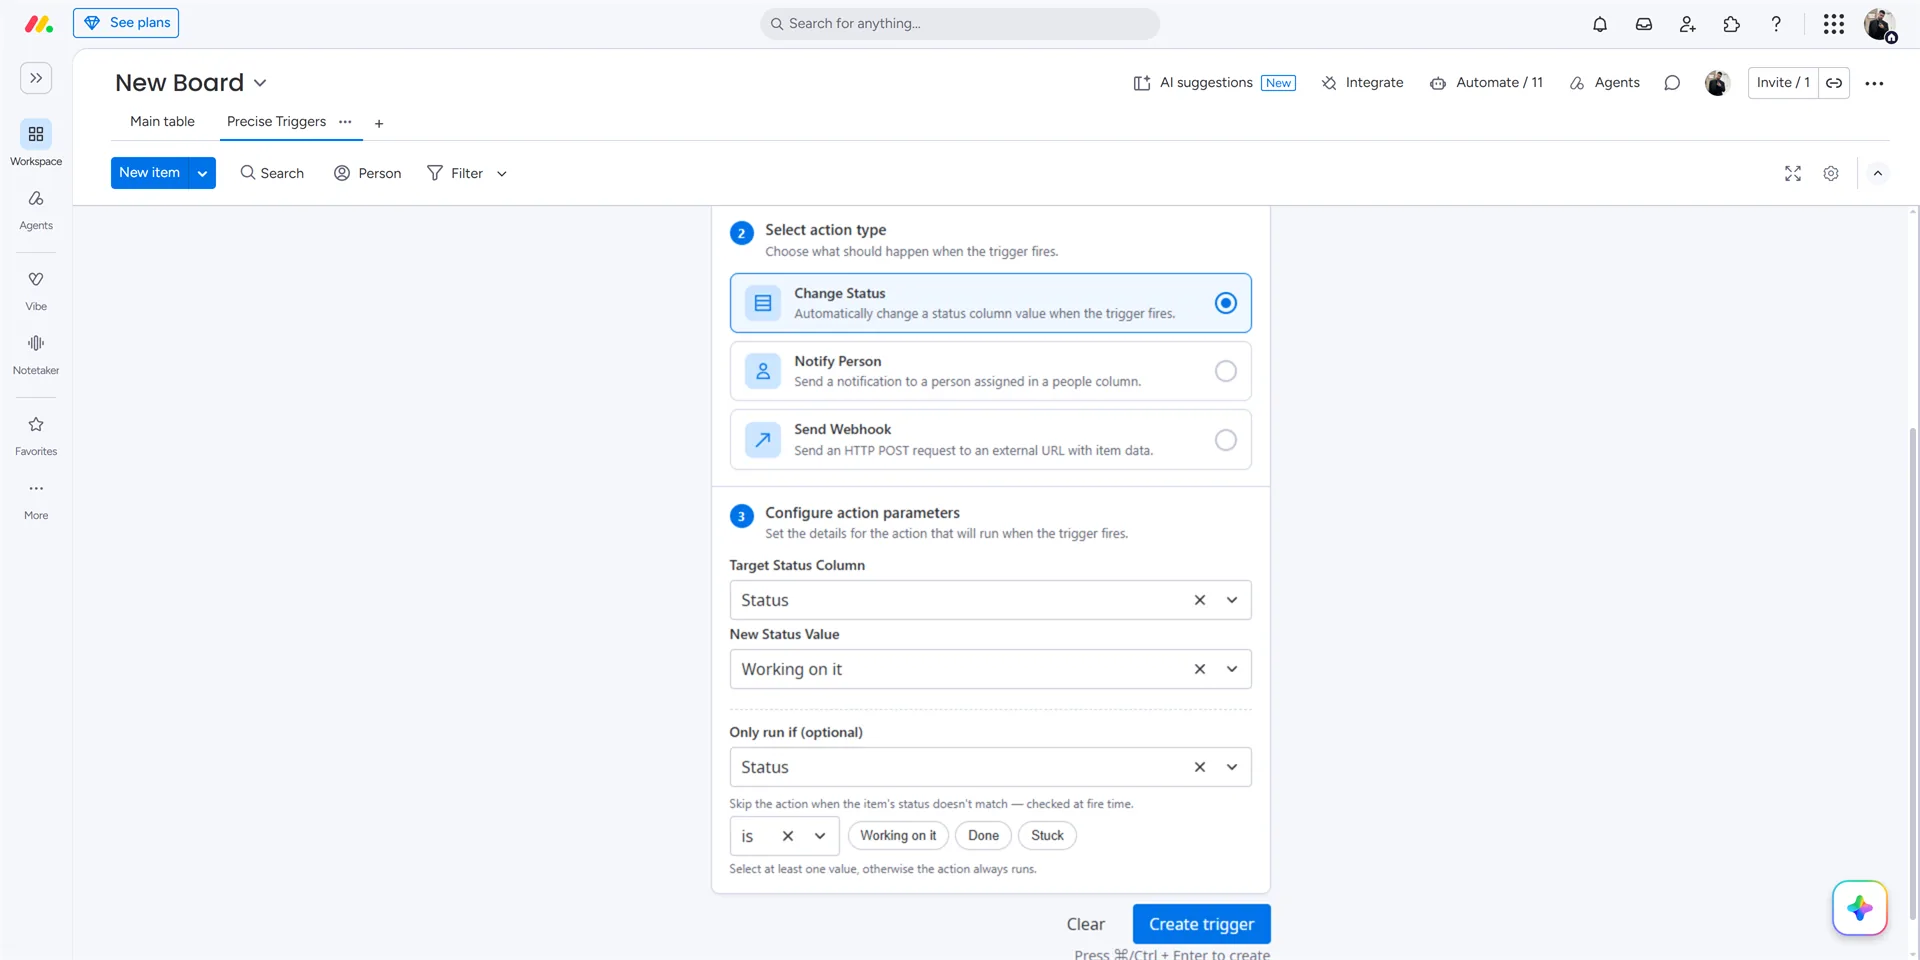Open Automate / 11
1920x960 pixels.
coord(1486,83)
